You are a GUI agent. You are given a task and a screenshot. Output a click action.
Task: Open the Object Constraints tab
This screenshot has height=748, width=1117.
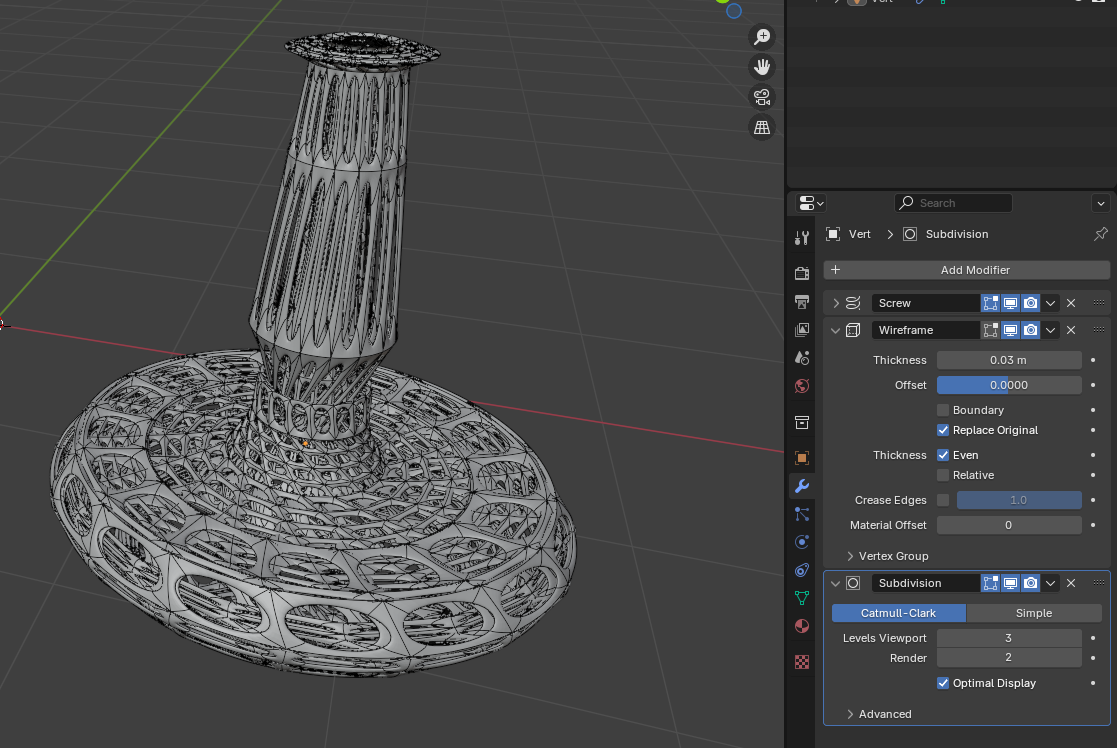pyautogui.click(x=802, y=570)
